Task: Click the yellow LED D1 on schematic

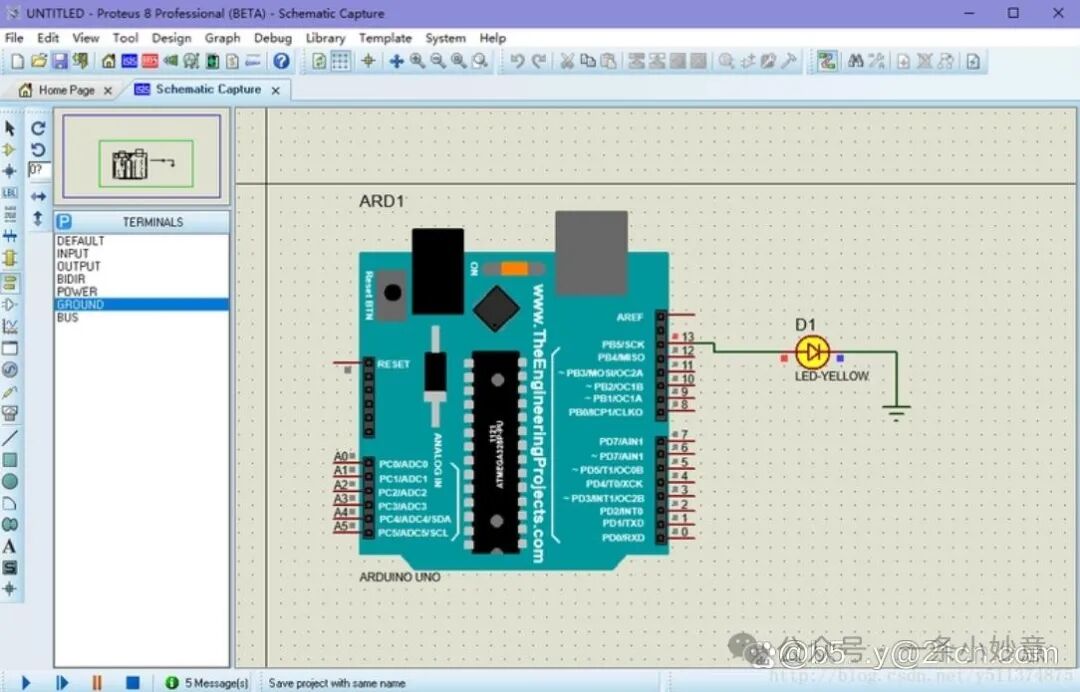Action: pos(812,352)
